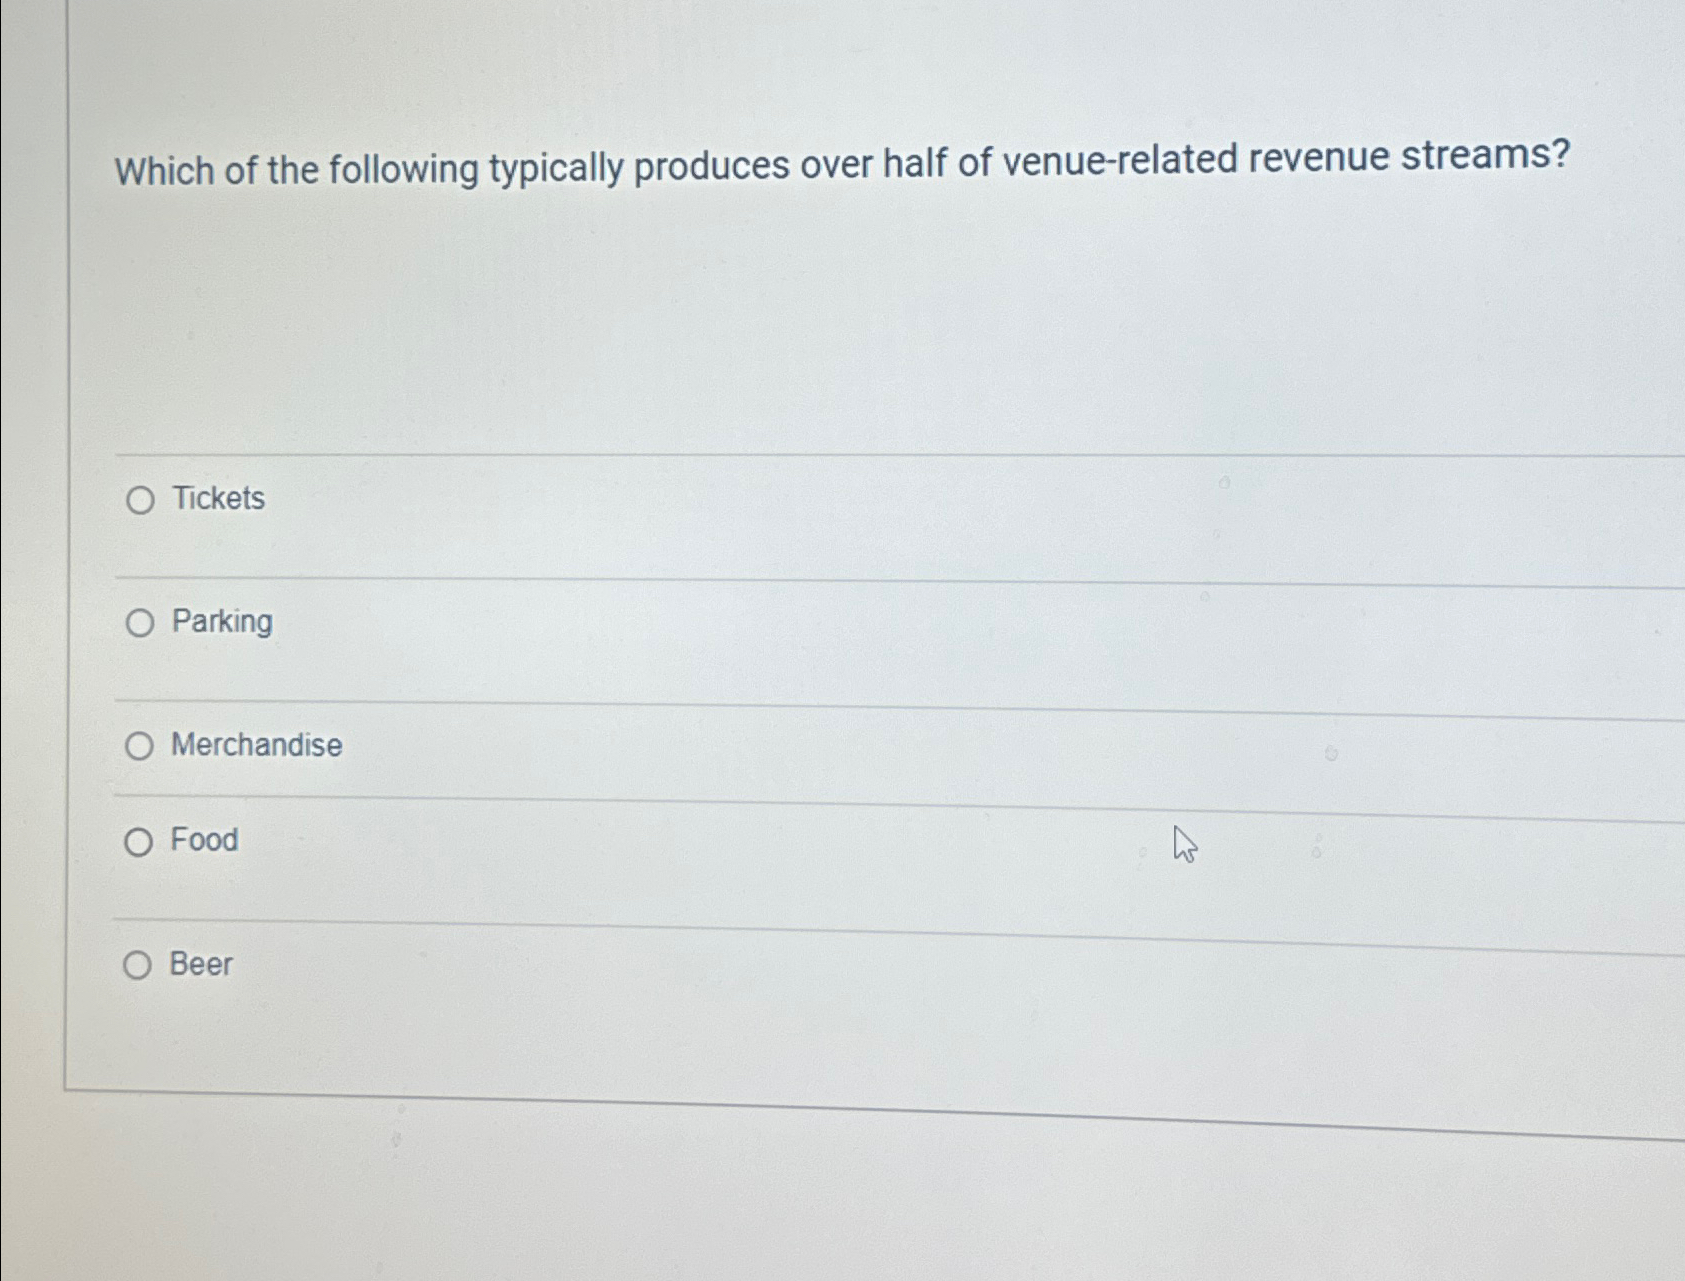This screenshot has height=1281, width=1685.
Task: Click the Parking answer label text
Action: point(222,622)
